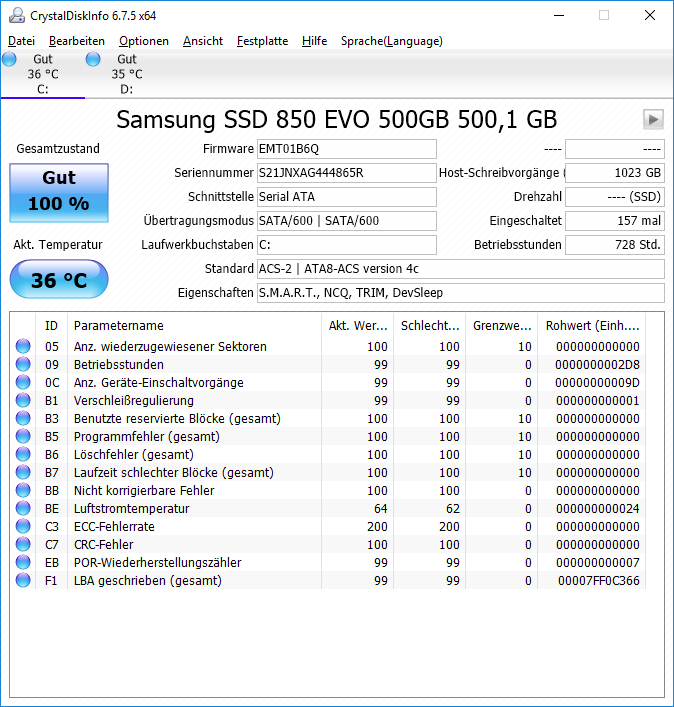Viewport: 674px width, 707px height.
Task: Select 'Laufzeit schlechter Blöcke (gesamt)' text
Action: 174,473
